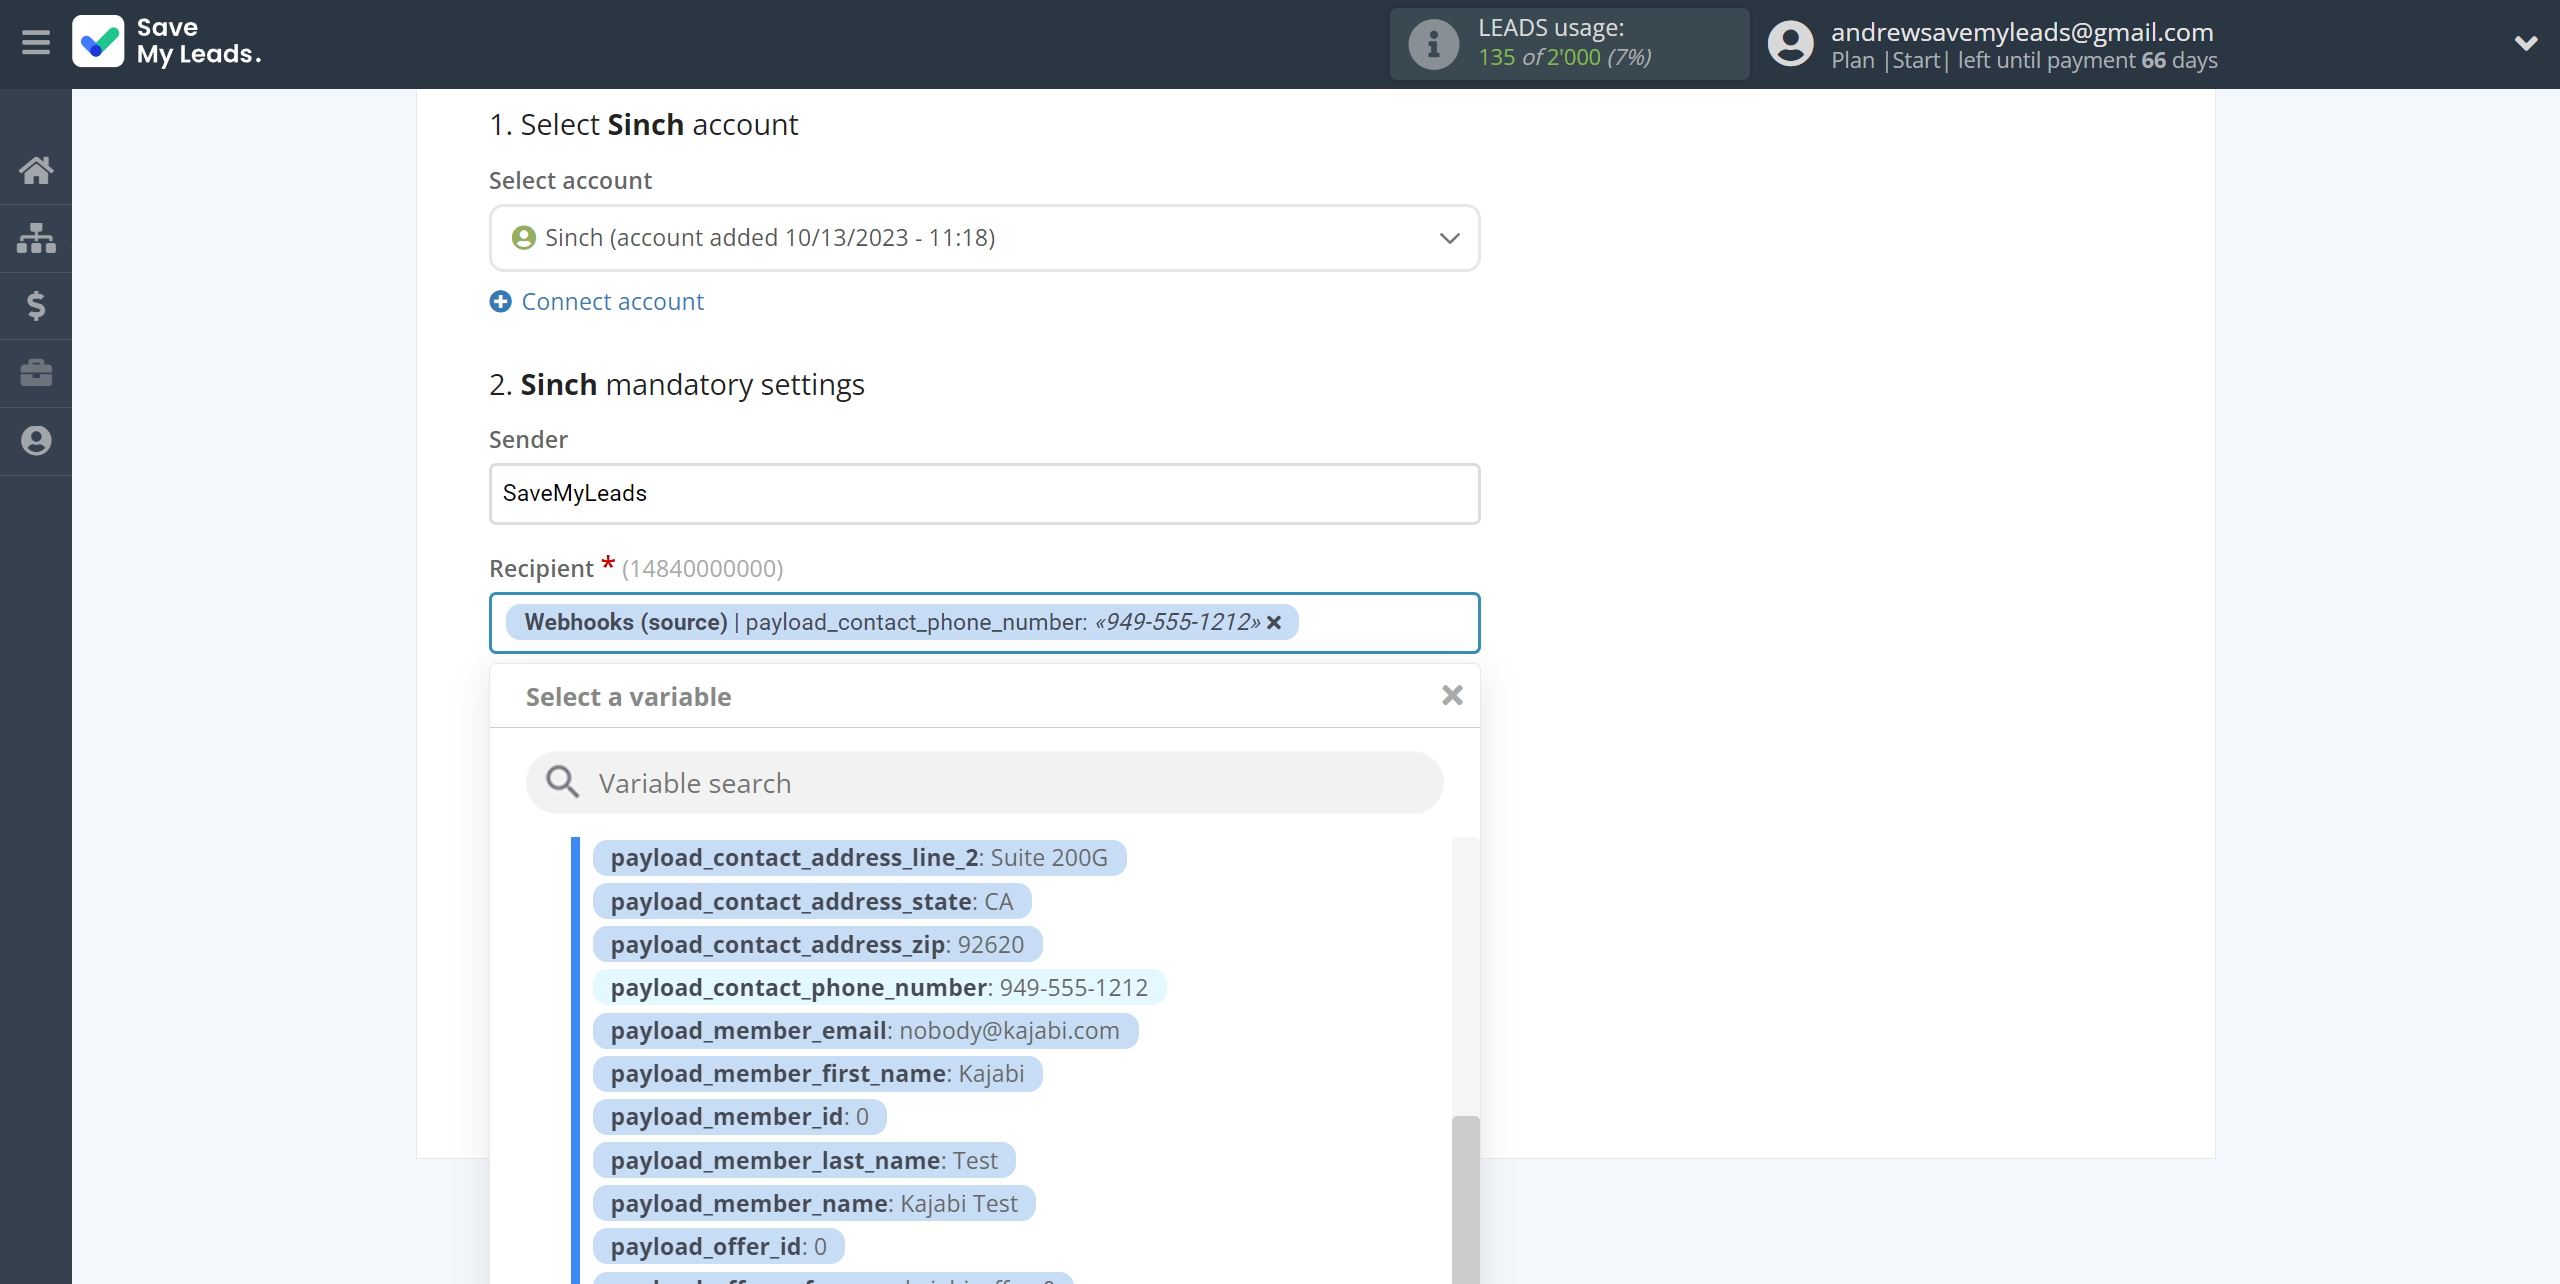This screenshot has width=2560, height=1284.
Task: Select payload_contact_address_zip variable
Action: (x=816, y=945)
